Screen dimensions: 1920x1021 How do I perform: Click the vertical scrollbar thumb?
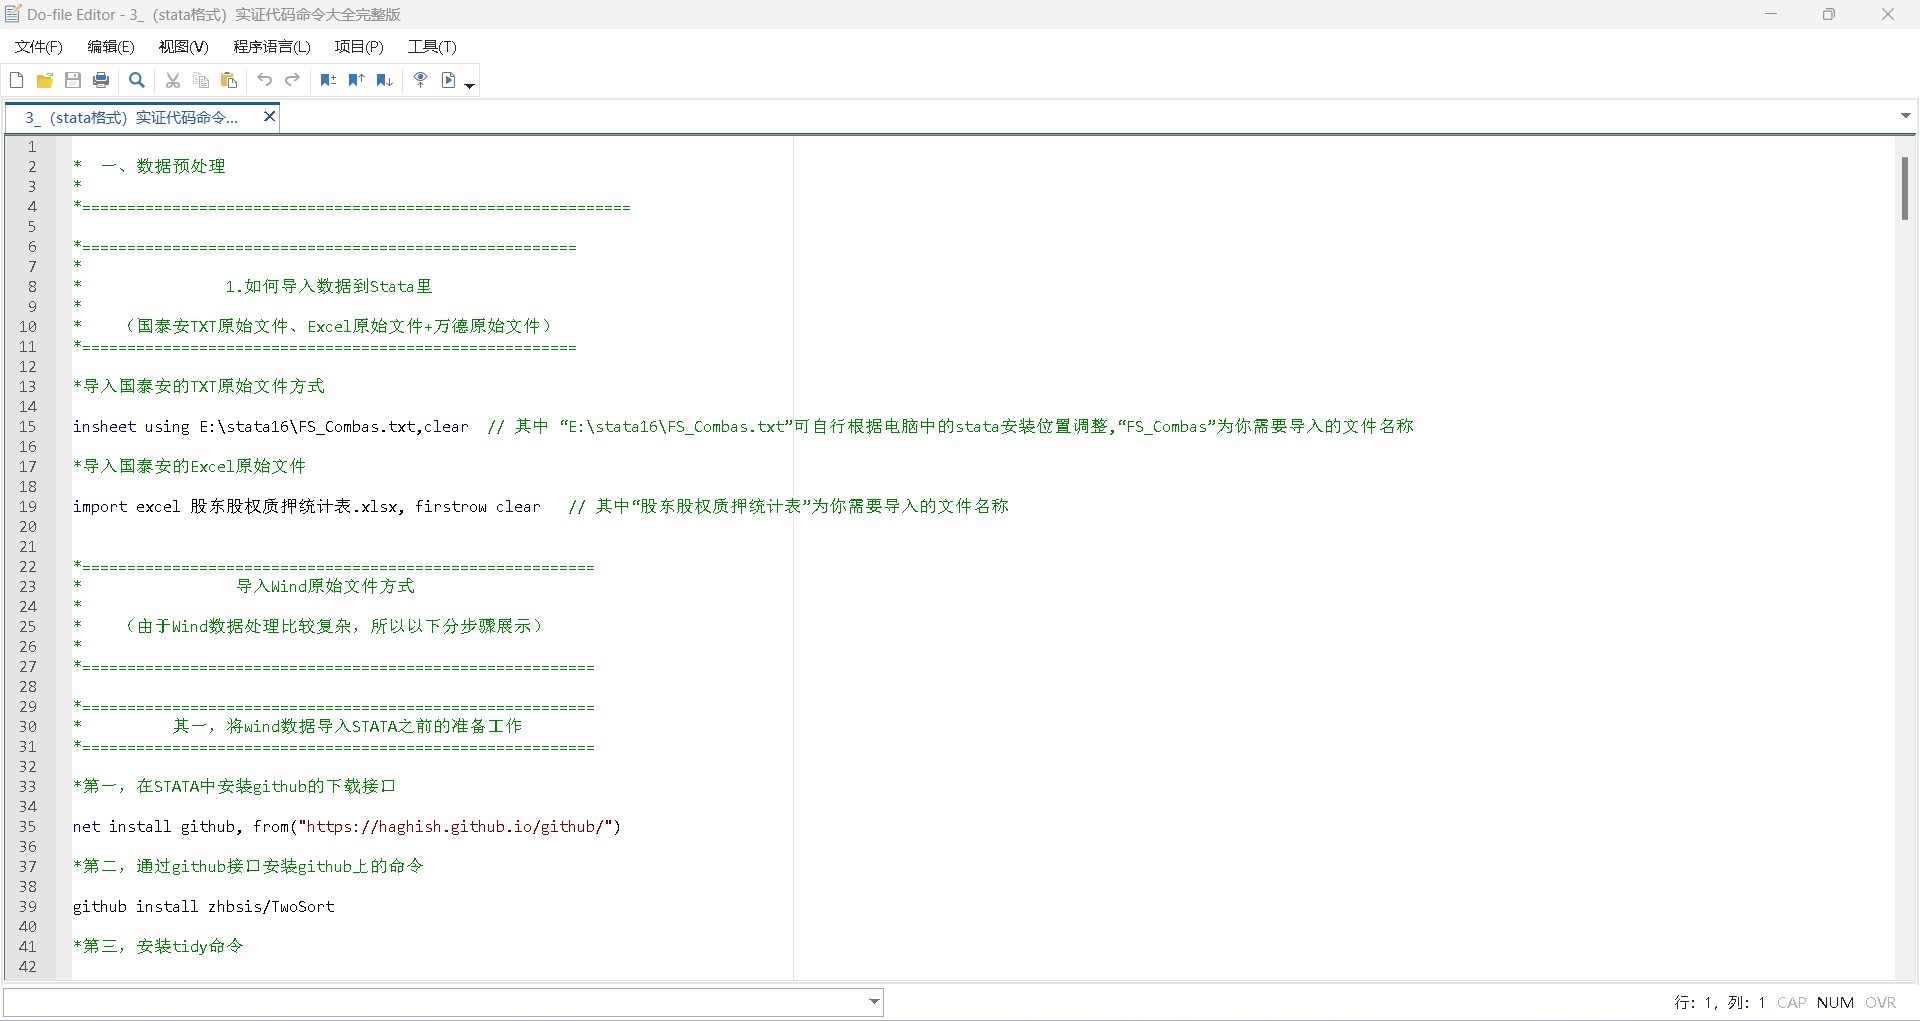tap(1904, 188)
